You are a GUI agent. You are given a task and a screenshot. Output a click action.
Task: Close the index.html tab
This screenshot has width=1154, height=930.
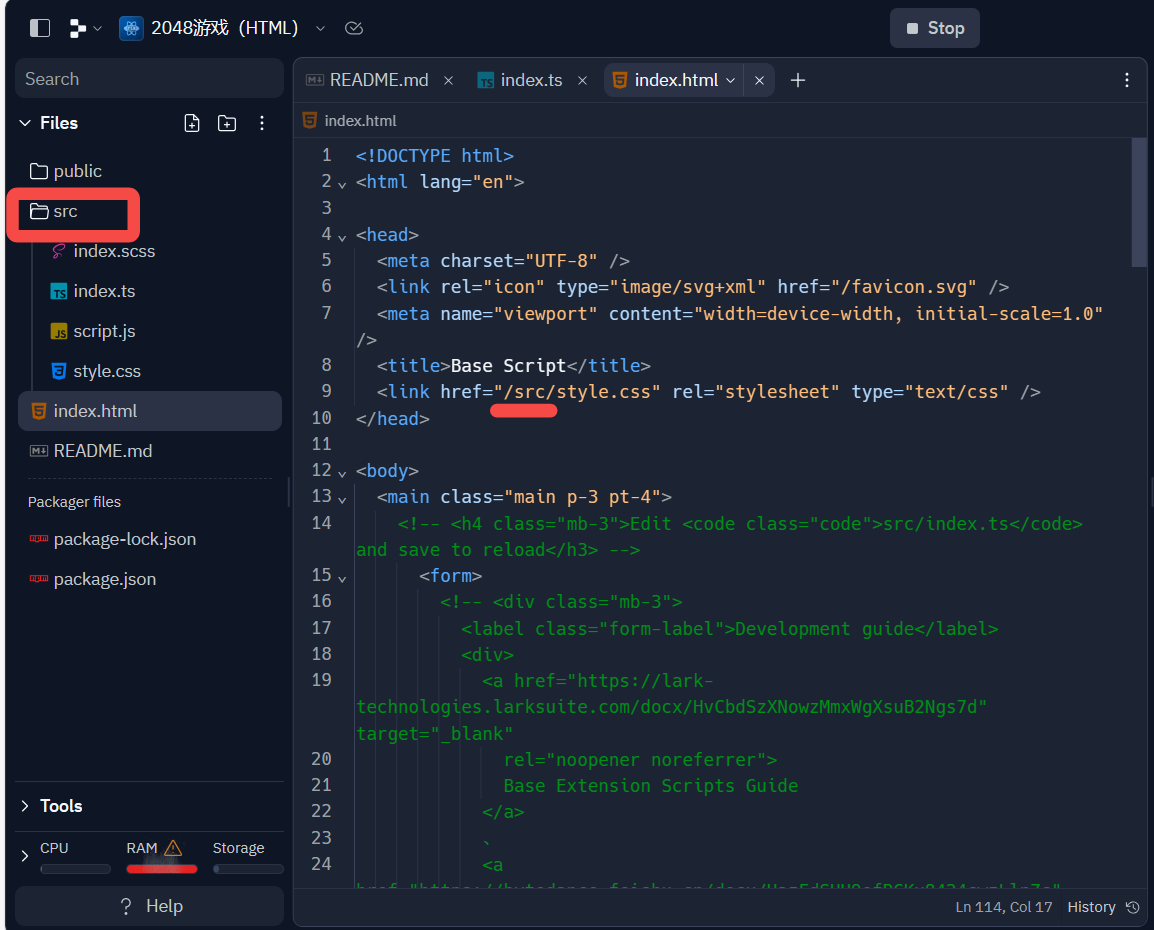point(759,80)
